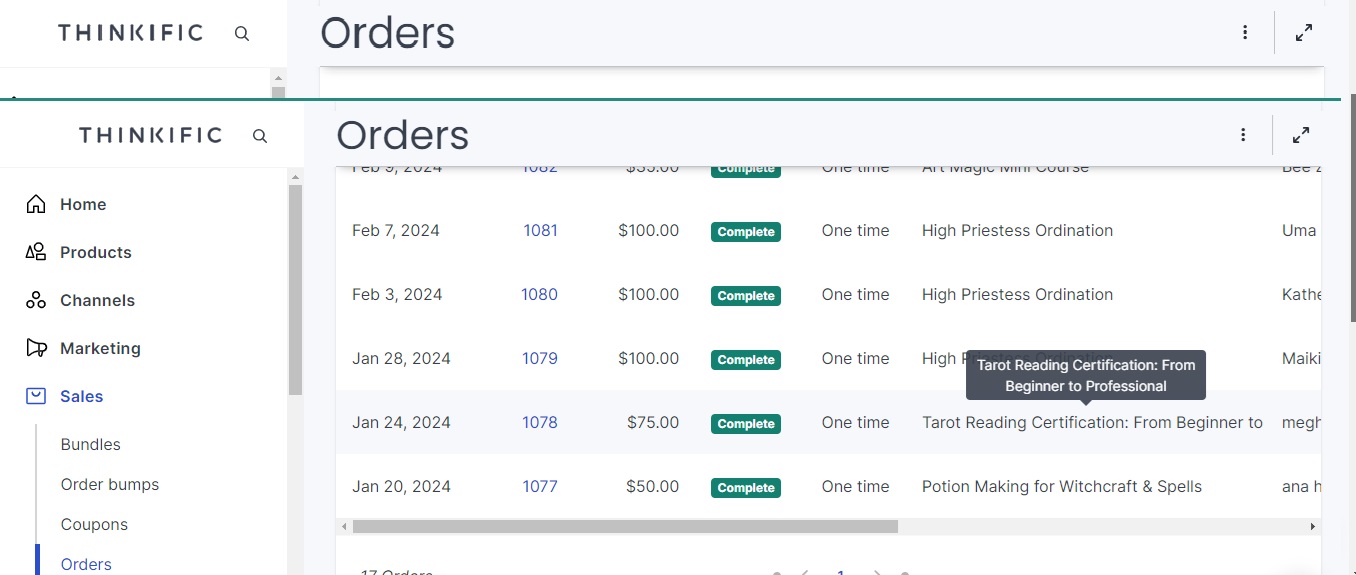Click Complete status badge for order 1080

pyautogui.click(x=746, y=295)
